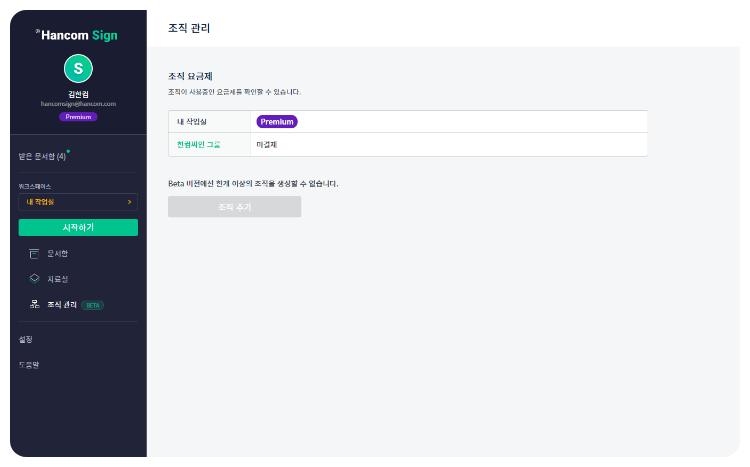Open 받은 문서함 (4) inbox
The height and width of the screenshot is (467, 750).
click(42, 156)
